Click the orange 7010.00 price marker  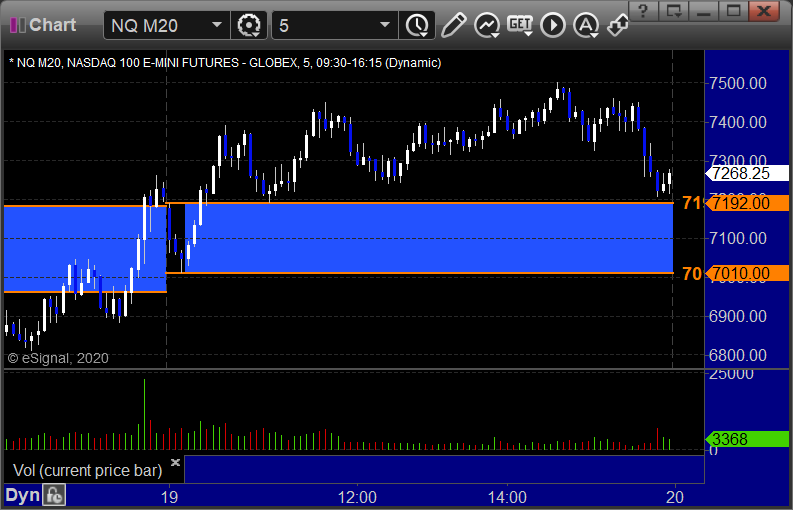[747, 273]
